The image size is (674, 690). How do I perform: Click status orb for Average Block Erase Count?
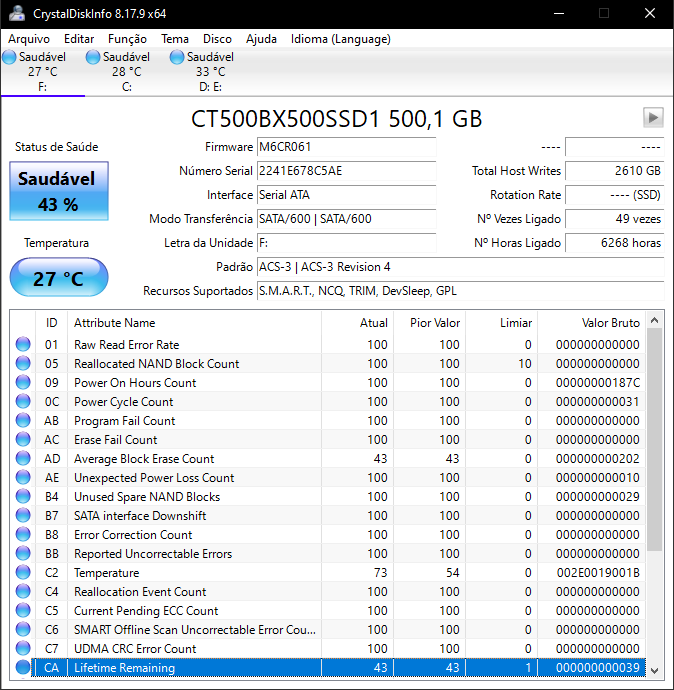(23, 458)
